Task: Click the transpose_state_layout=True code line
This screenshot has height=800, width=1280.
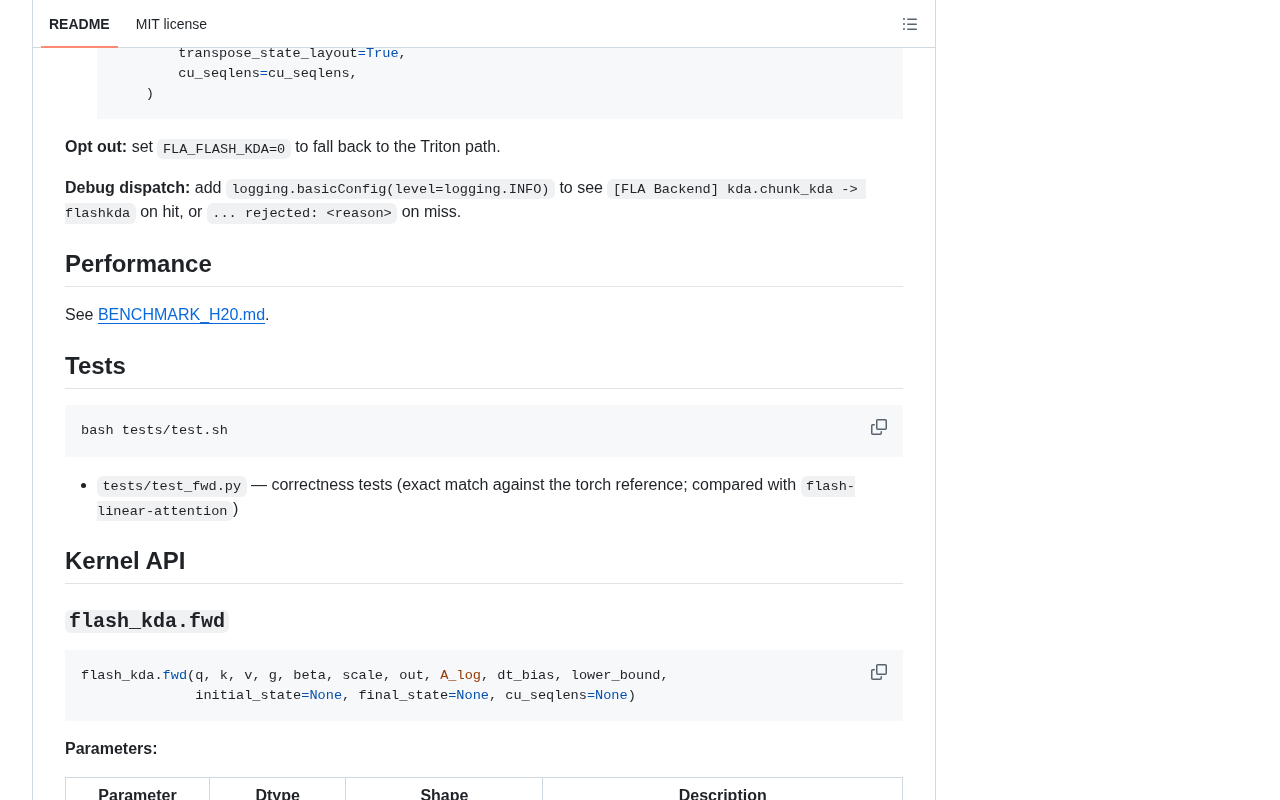Action: (x=292, y=53)
